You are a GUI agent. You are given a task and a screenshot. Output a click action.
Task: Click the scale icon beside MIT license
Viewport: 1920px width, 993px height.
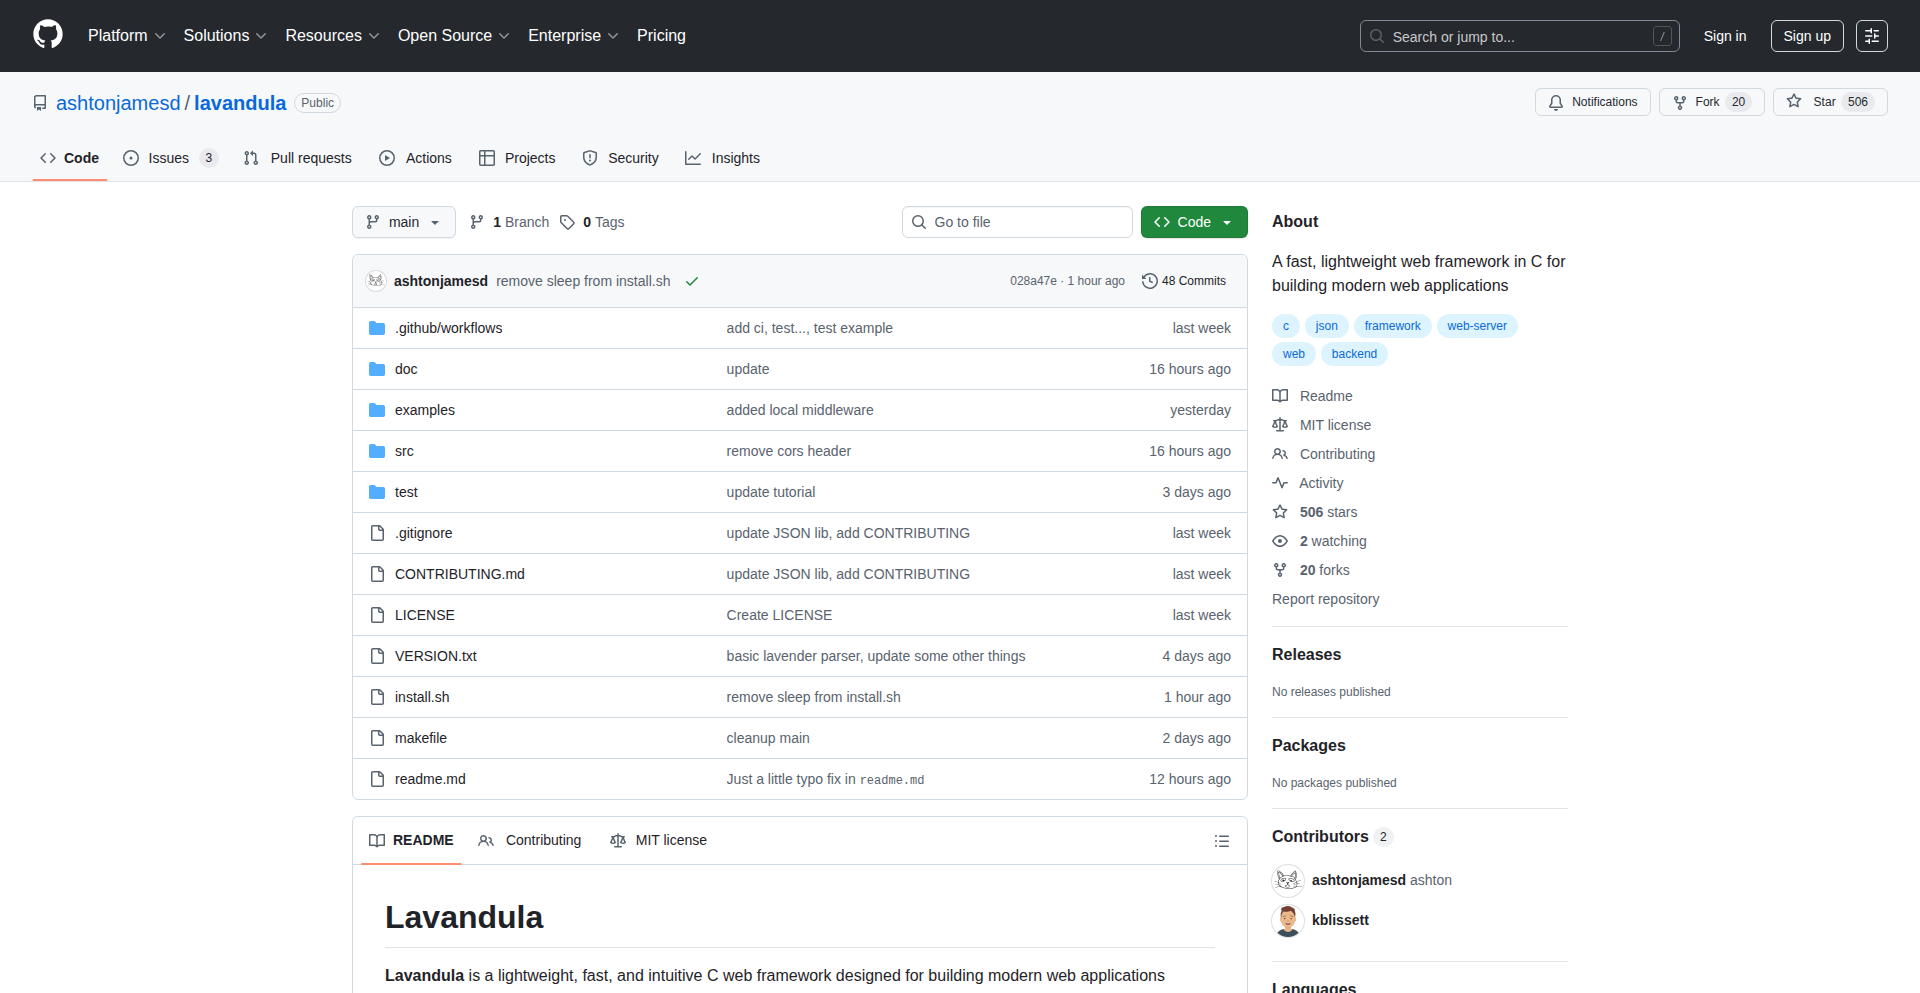coord(1280,425)
